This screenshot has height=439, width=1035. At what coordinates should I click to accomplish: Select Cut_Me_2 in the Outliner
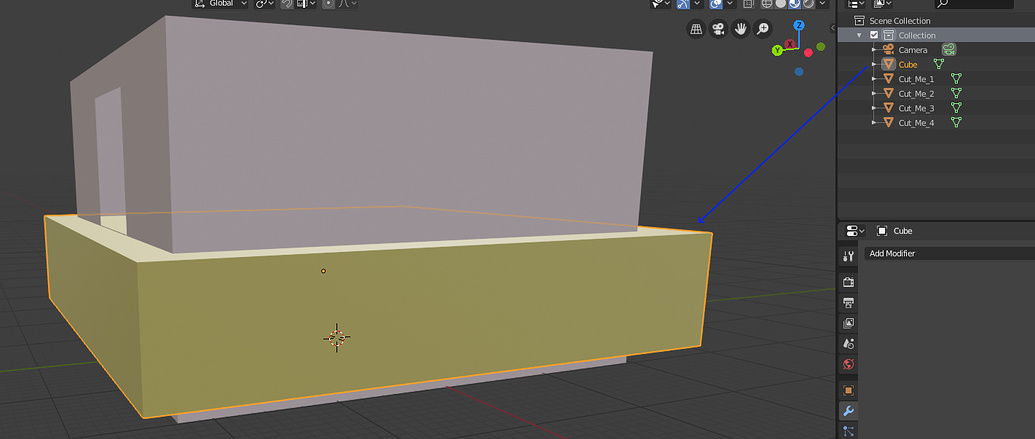[916, 94]
